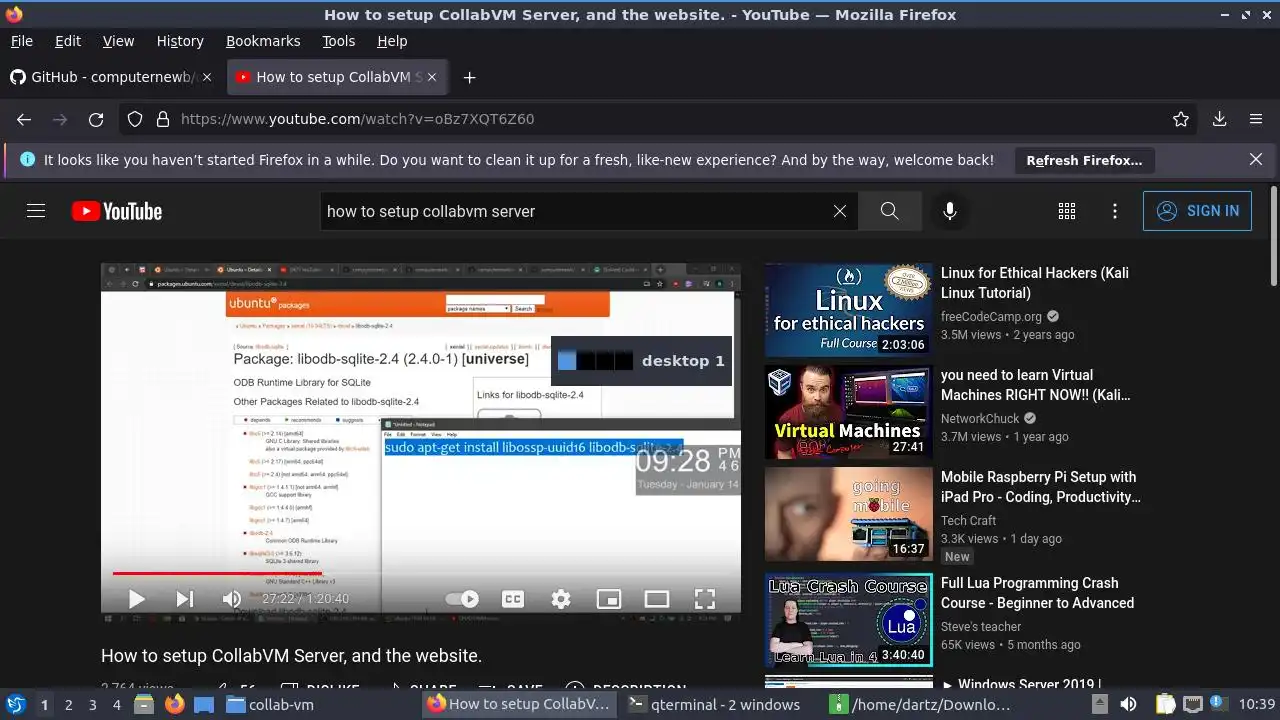Open video player settings gear
1280x720 pixels.
pos(561,599)
